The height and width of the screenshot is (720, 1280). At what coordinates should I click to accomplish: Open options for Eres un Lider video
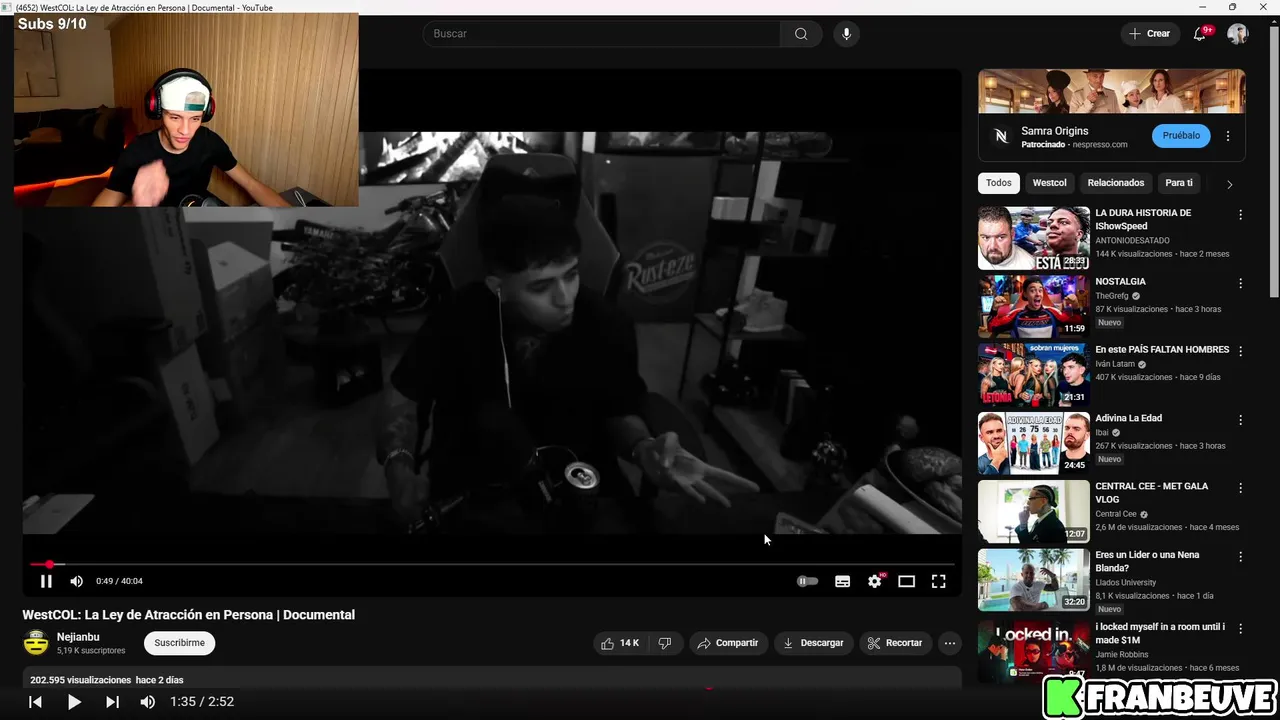pos(1241,557)
